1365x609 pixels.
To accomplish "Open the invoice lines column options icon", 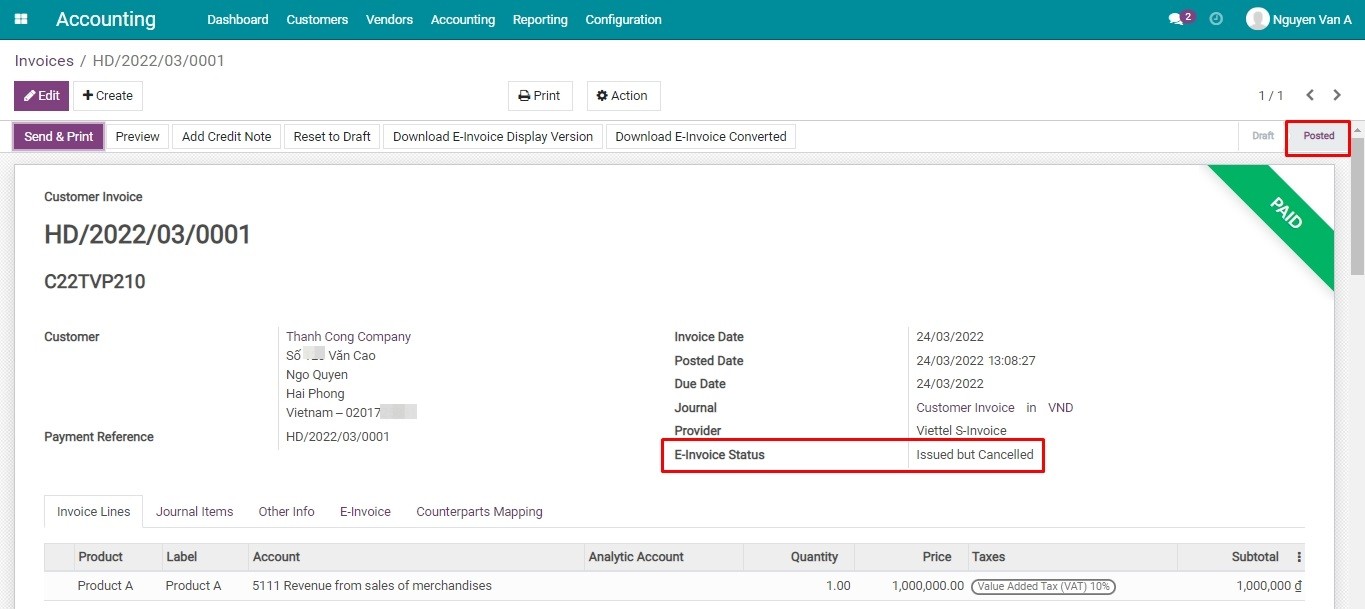I will (1297, 556).
